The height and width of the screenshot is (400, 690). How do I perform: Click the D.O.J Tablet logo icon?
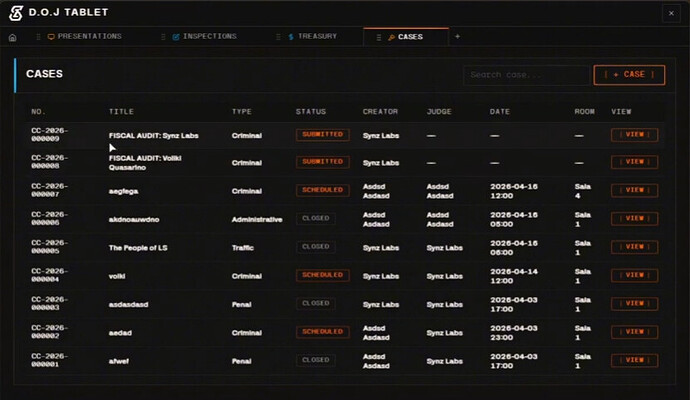click(x=16, y=13)
